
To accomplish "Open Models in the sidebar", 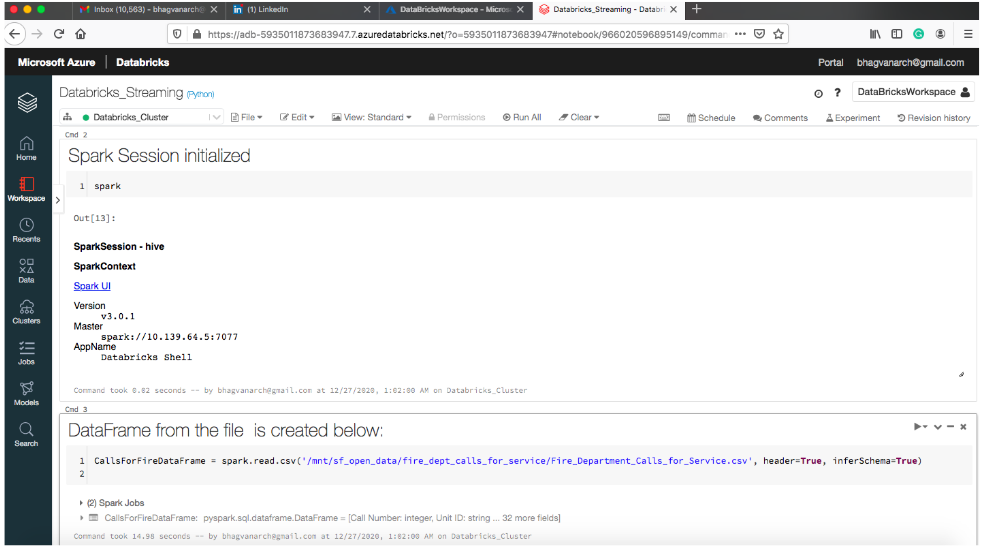I will 26,393.
